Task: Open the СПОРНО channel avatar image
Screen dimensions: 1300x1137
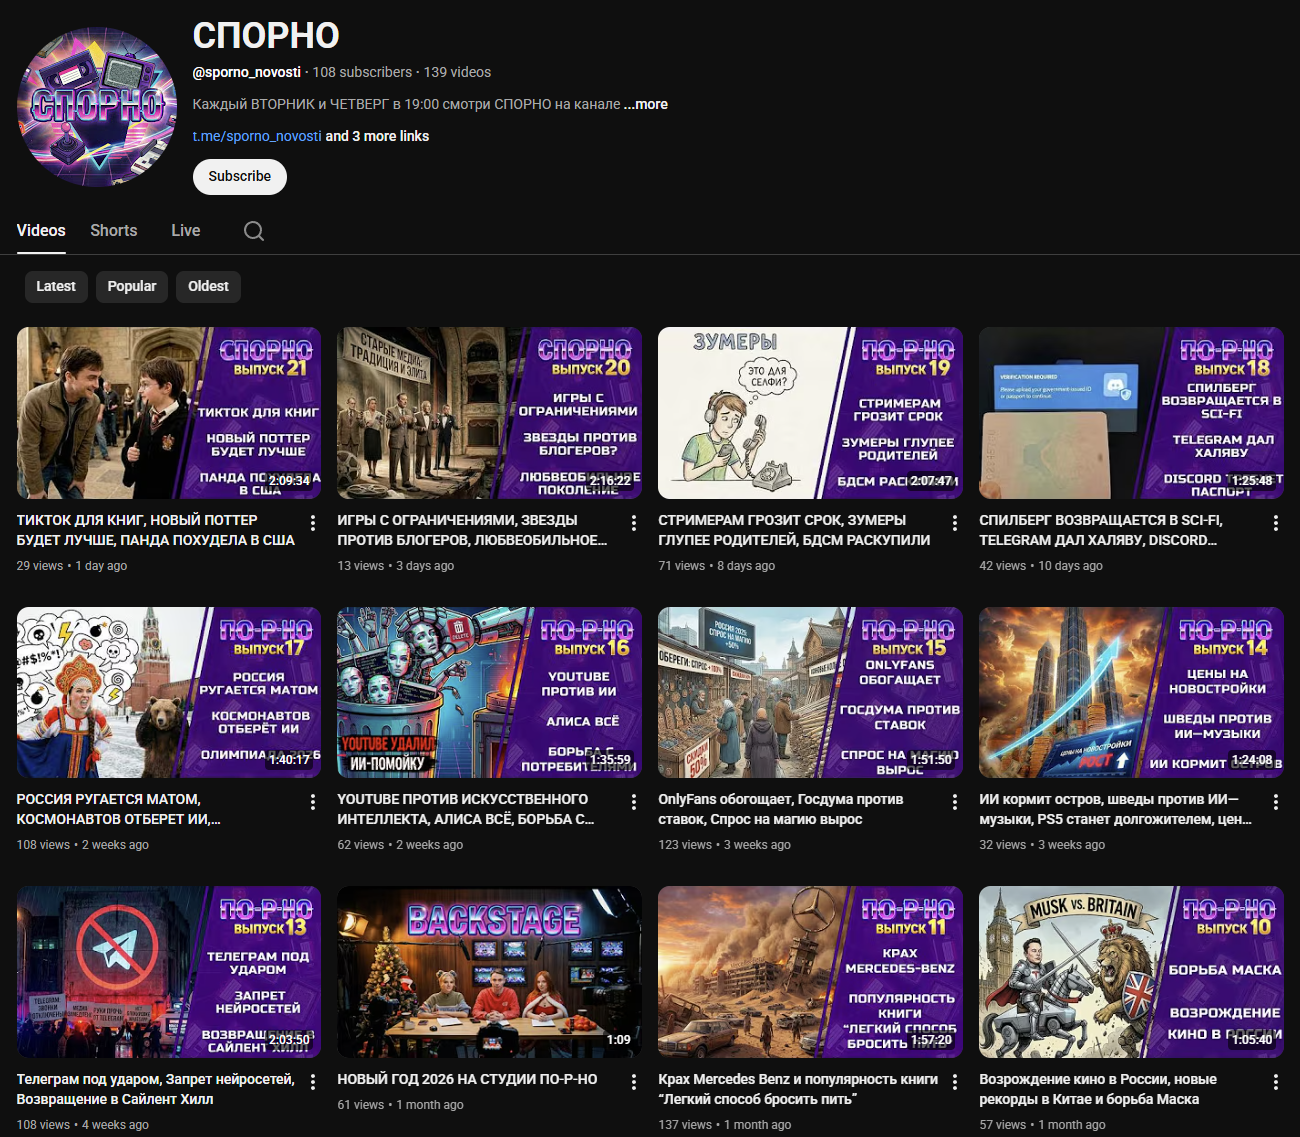Action: (x=97, y=107)
